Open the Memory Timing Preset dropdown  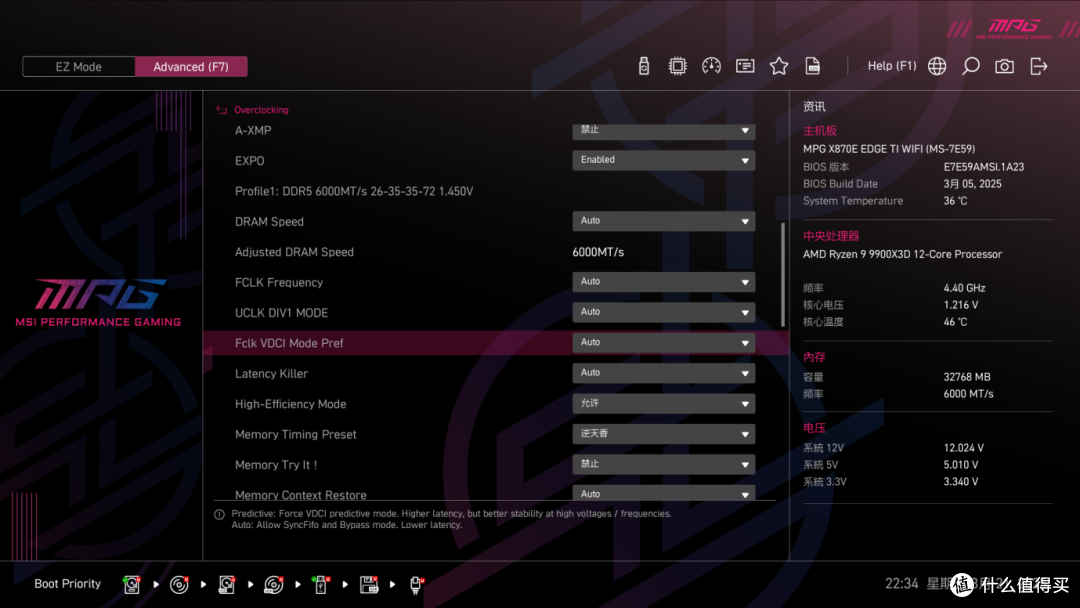tap(663, 434)
